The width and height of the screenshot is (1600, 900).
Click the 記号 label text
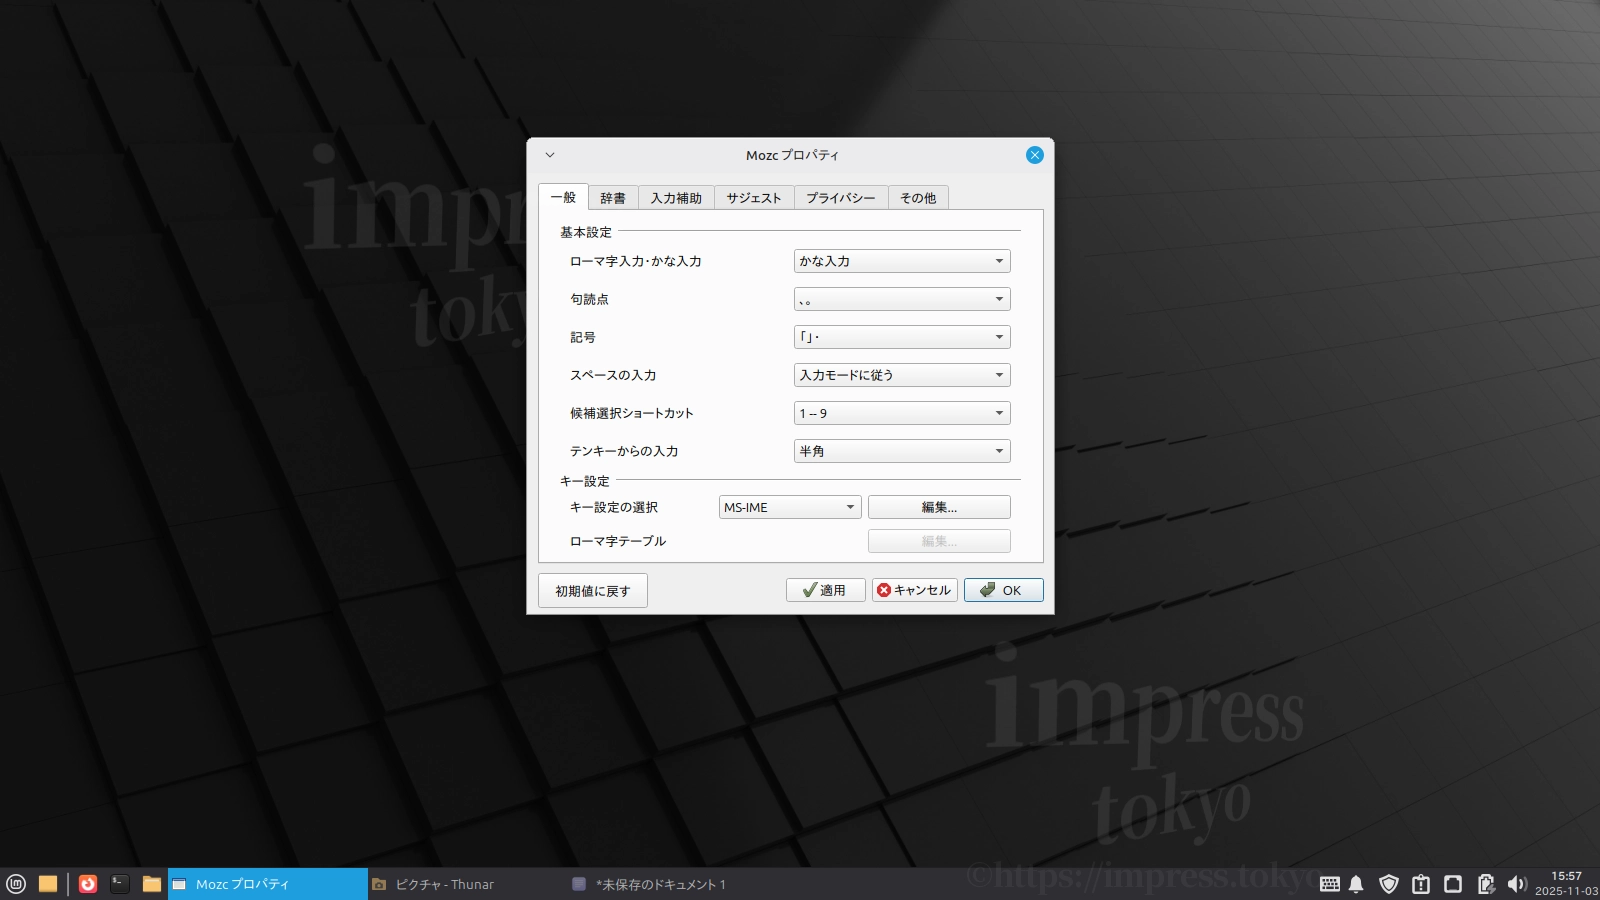583,337
